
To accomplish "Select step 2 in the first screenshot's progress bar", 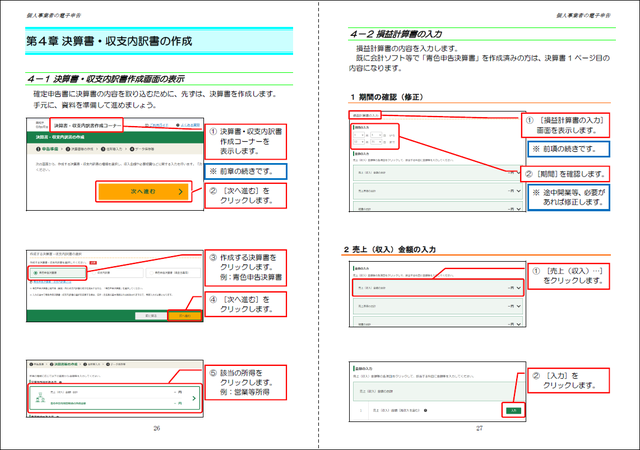I will point(80,149).
